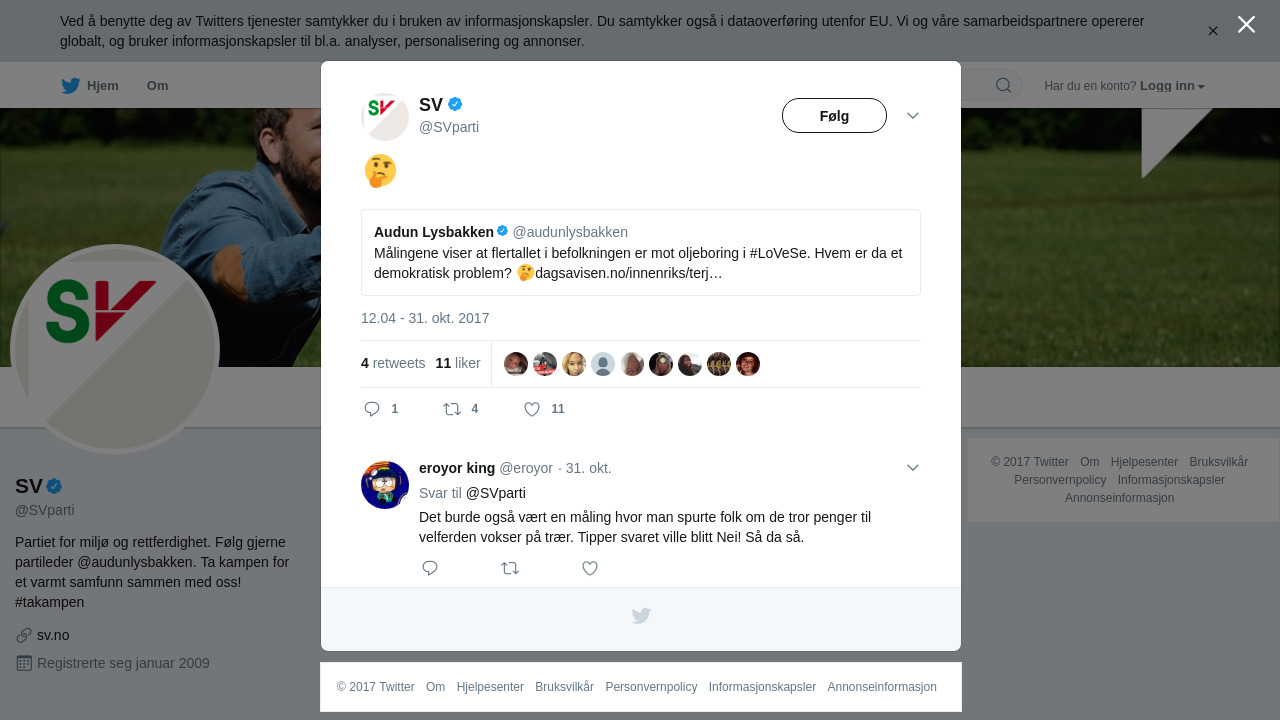Click the reply icon under SV's tweet

click(x=372, y=409)
